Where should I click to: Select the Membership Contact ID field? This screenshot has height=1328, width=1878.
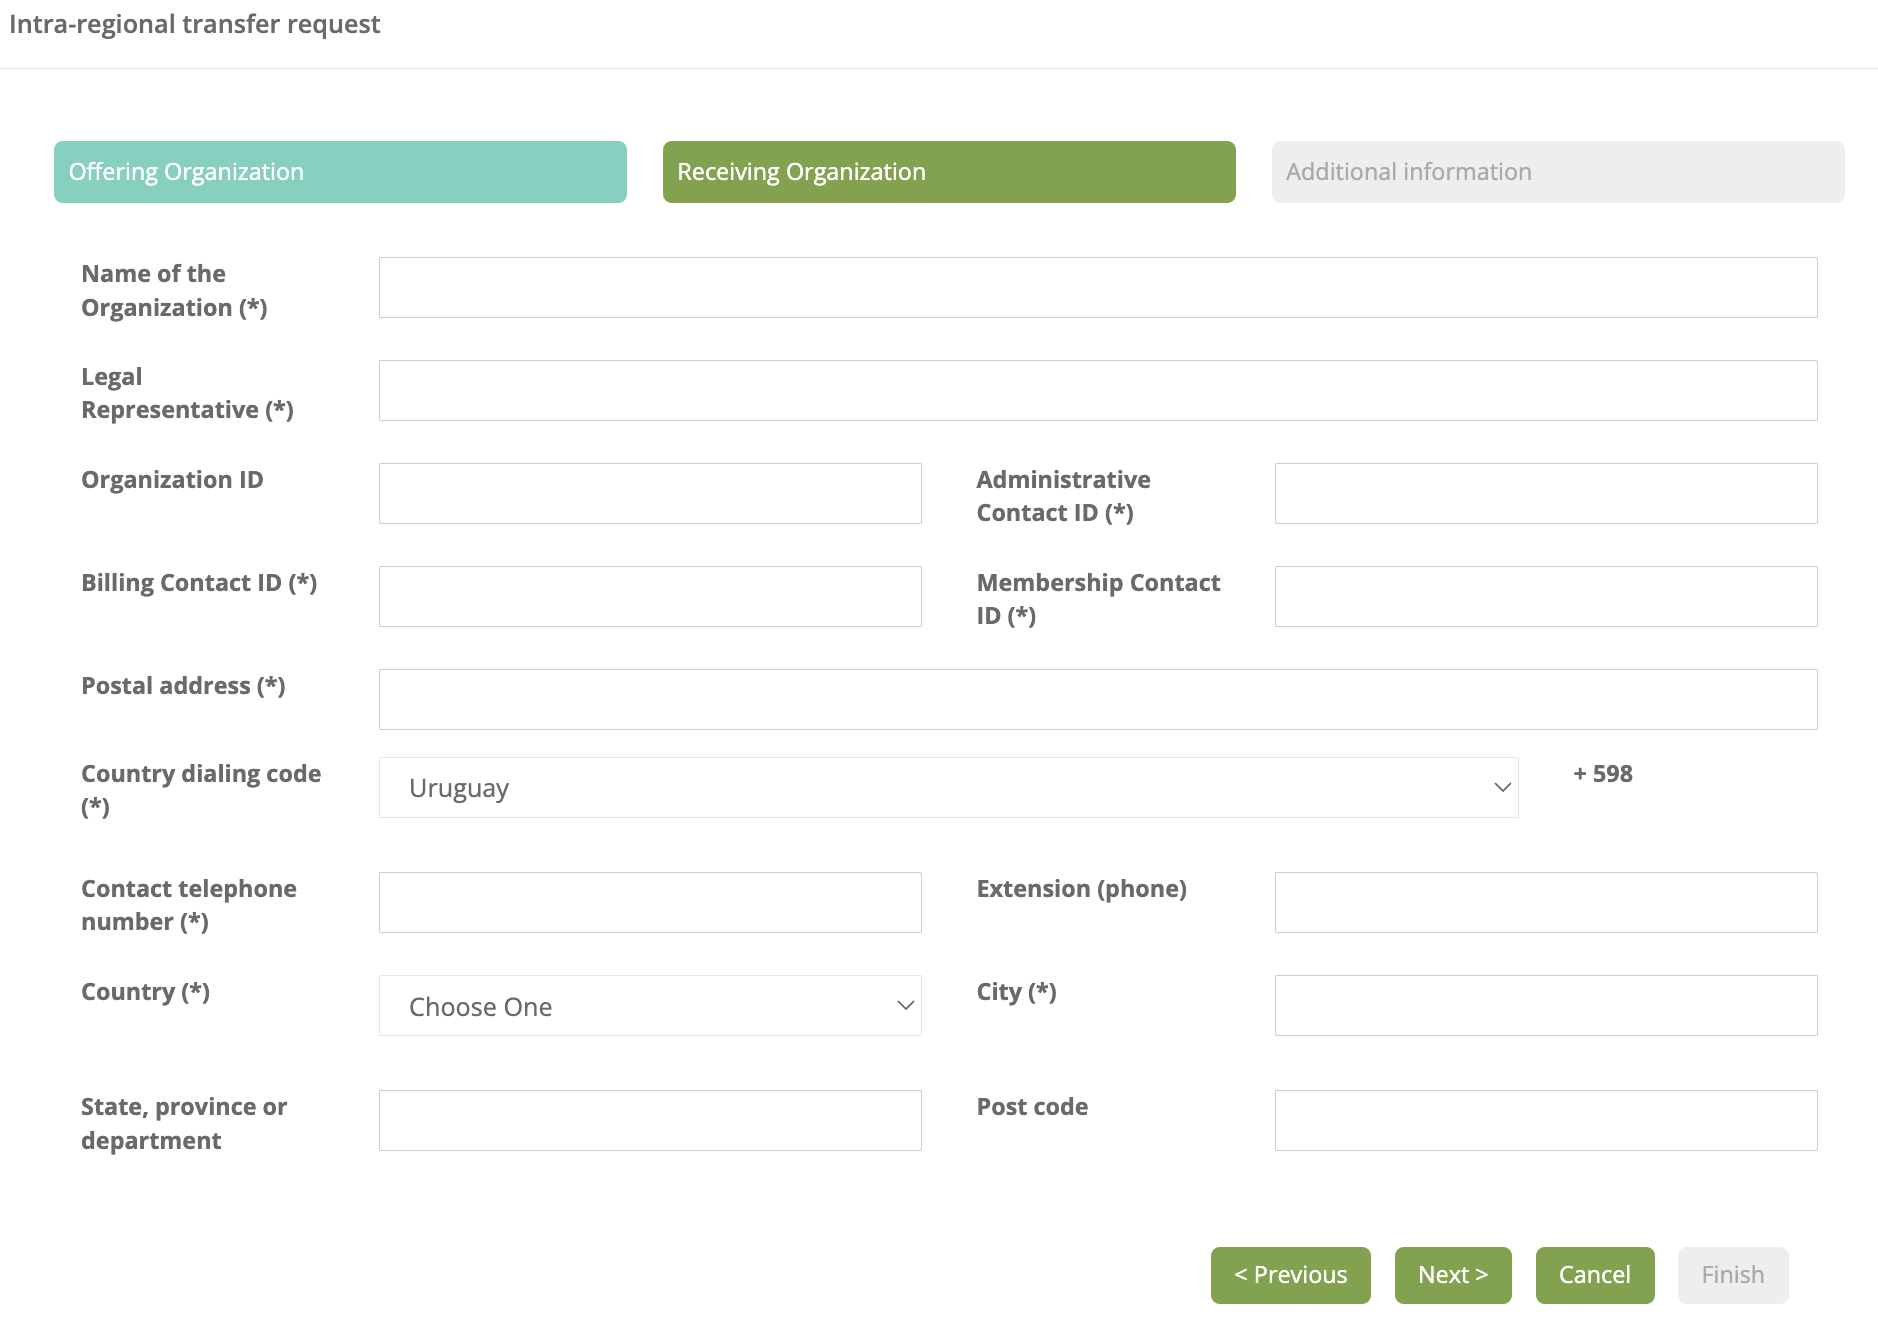1545,597
